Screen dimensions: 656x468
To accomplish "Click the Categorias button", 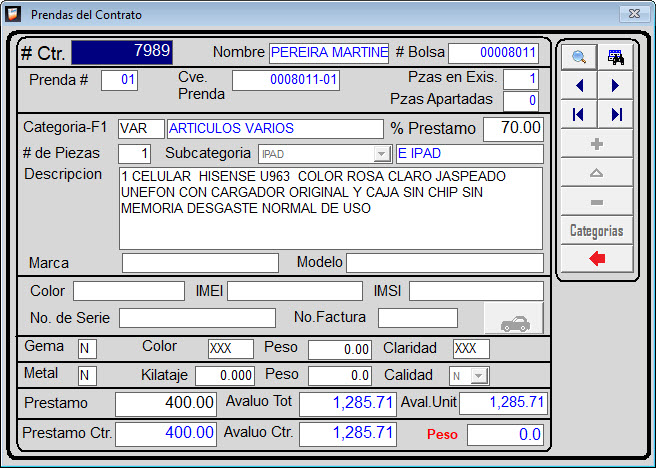I will (x=597, y=231).
